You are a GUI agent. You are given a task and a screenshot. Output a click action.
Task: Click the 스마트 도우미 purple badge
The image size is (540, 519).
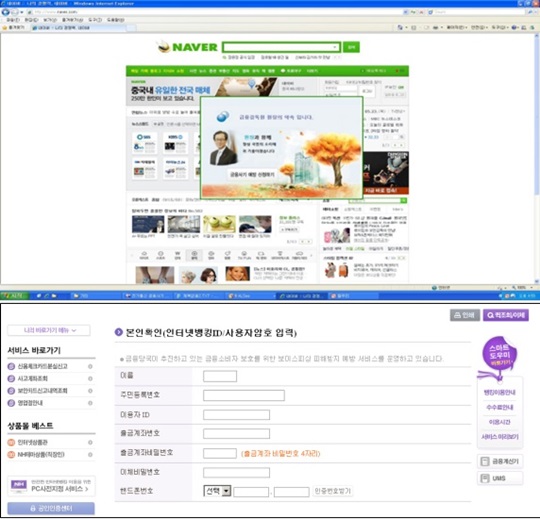(x=499, y=355)
